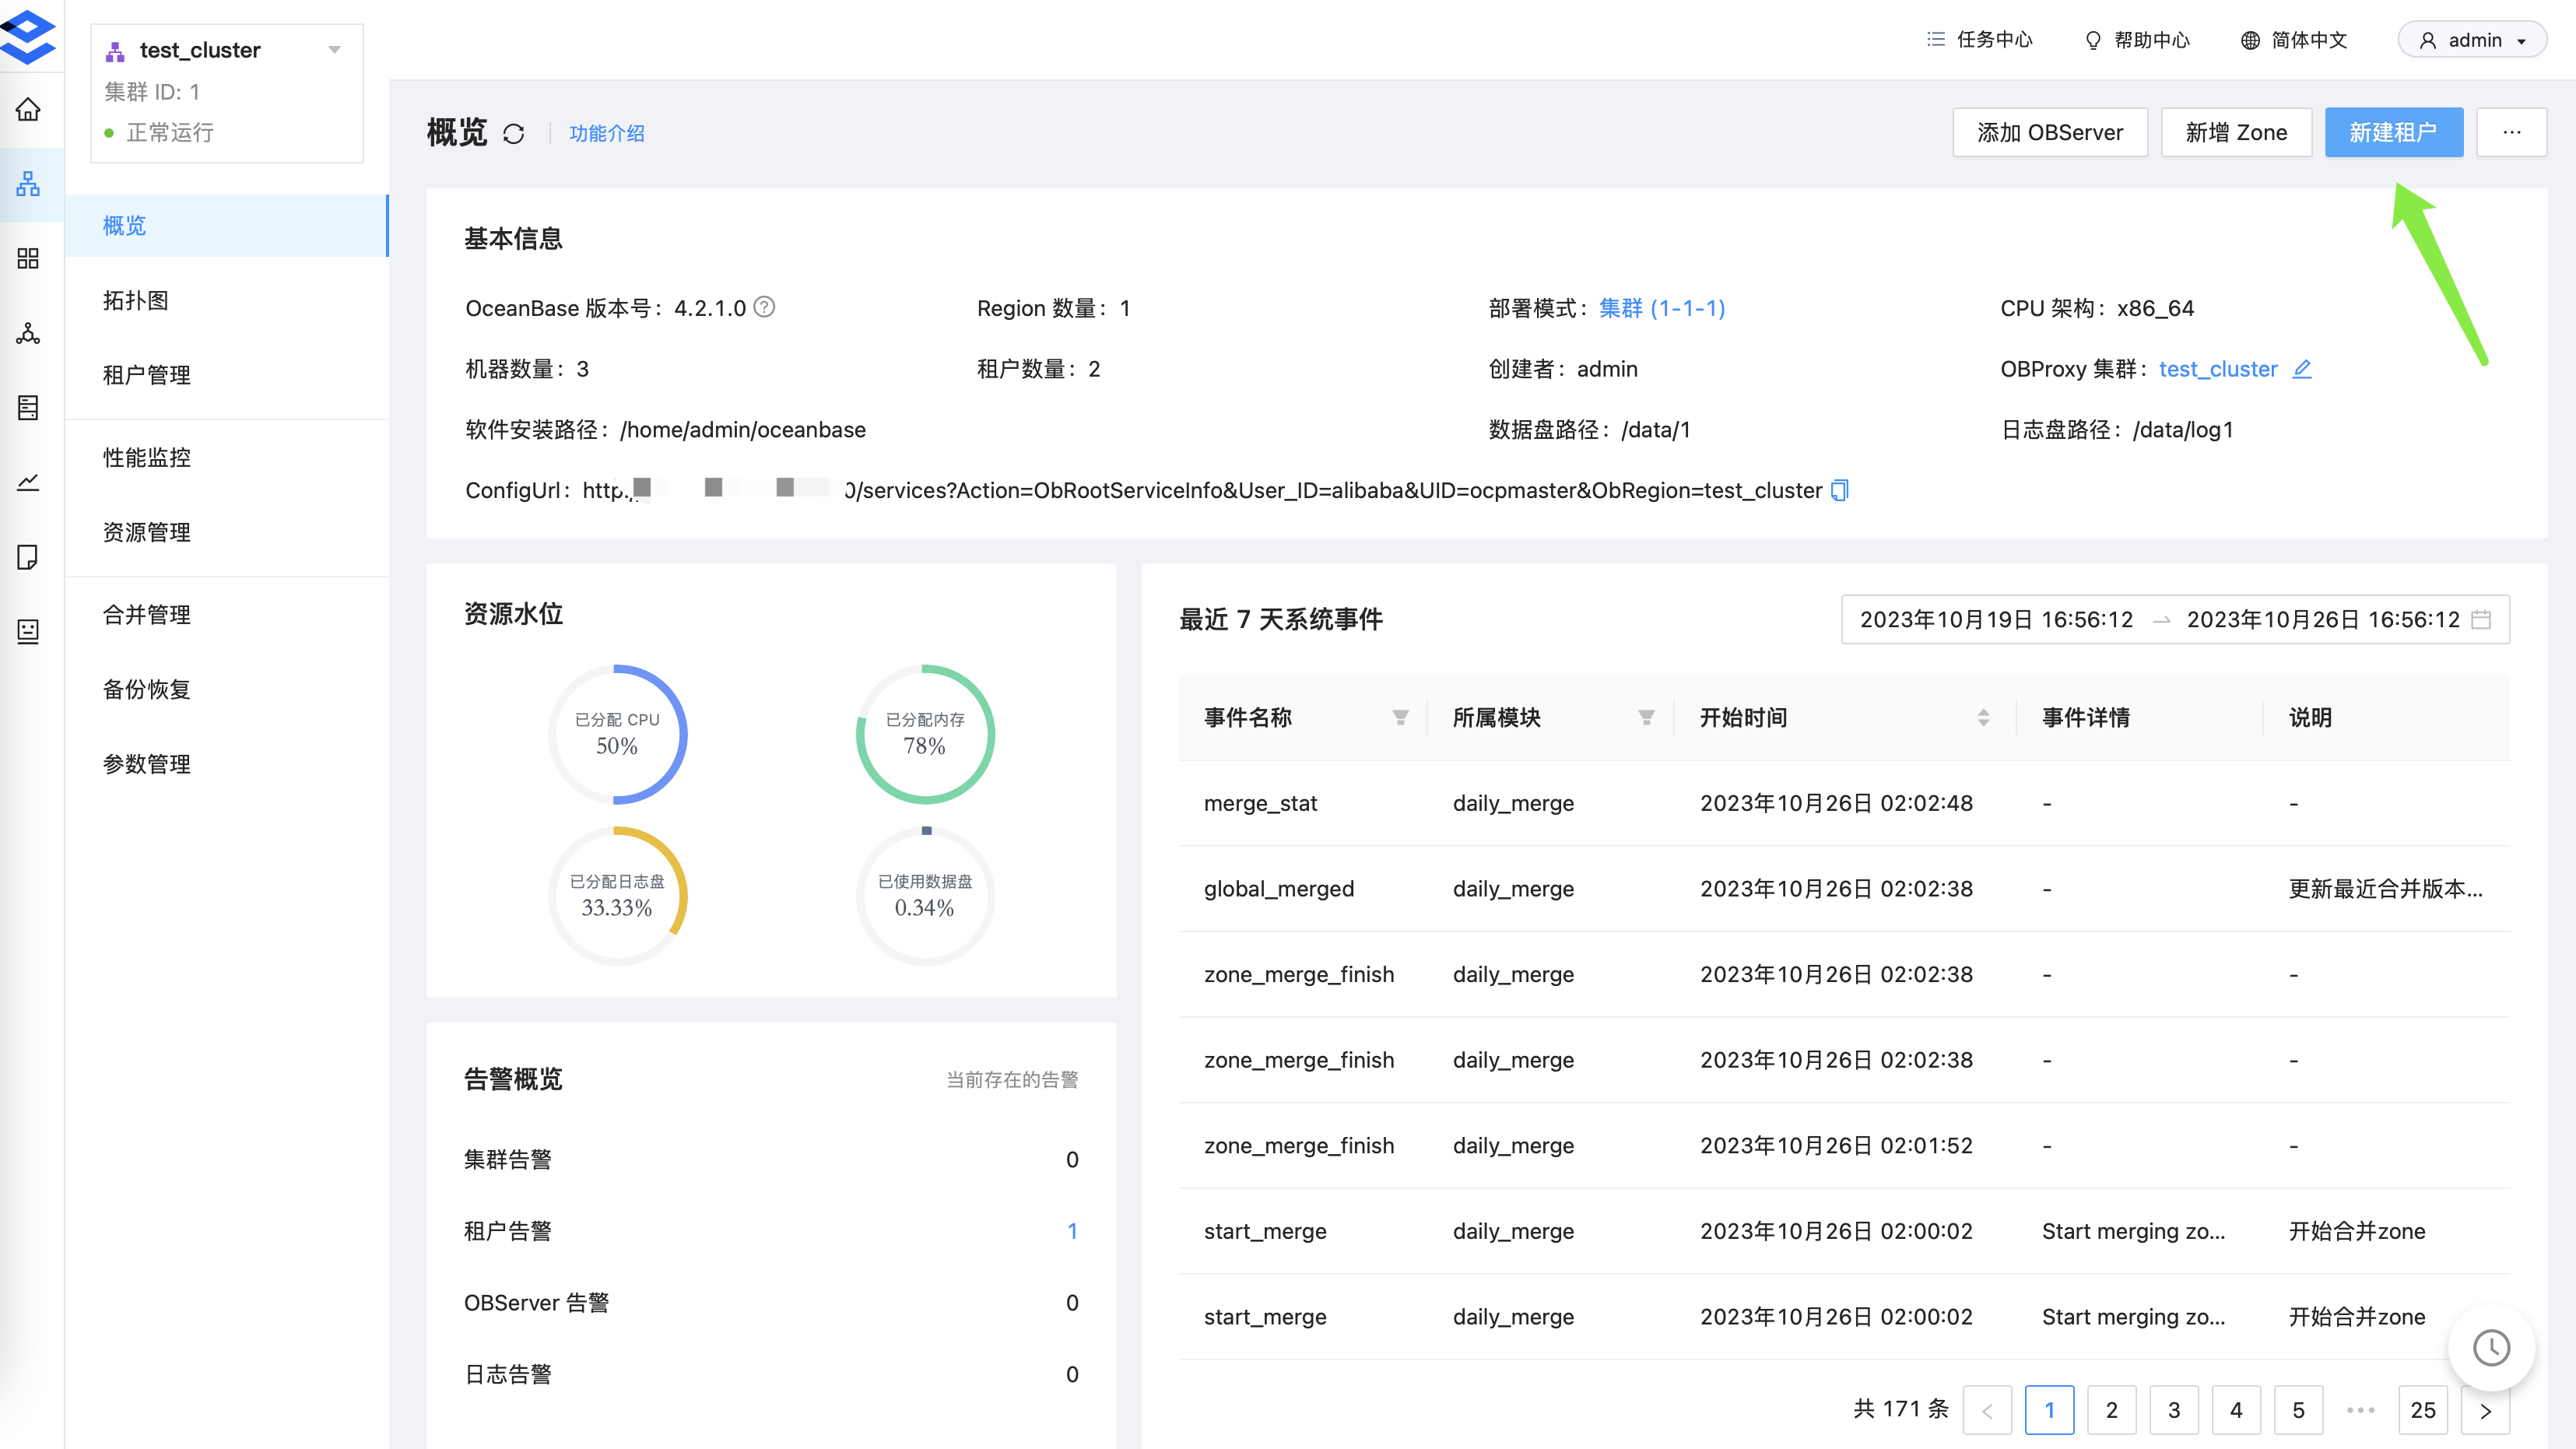Go to events page 2
This screenshot has width=2576, height=1449.
tap(2112, 1410)
